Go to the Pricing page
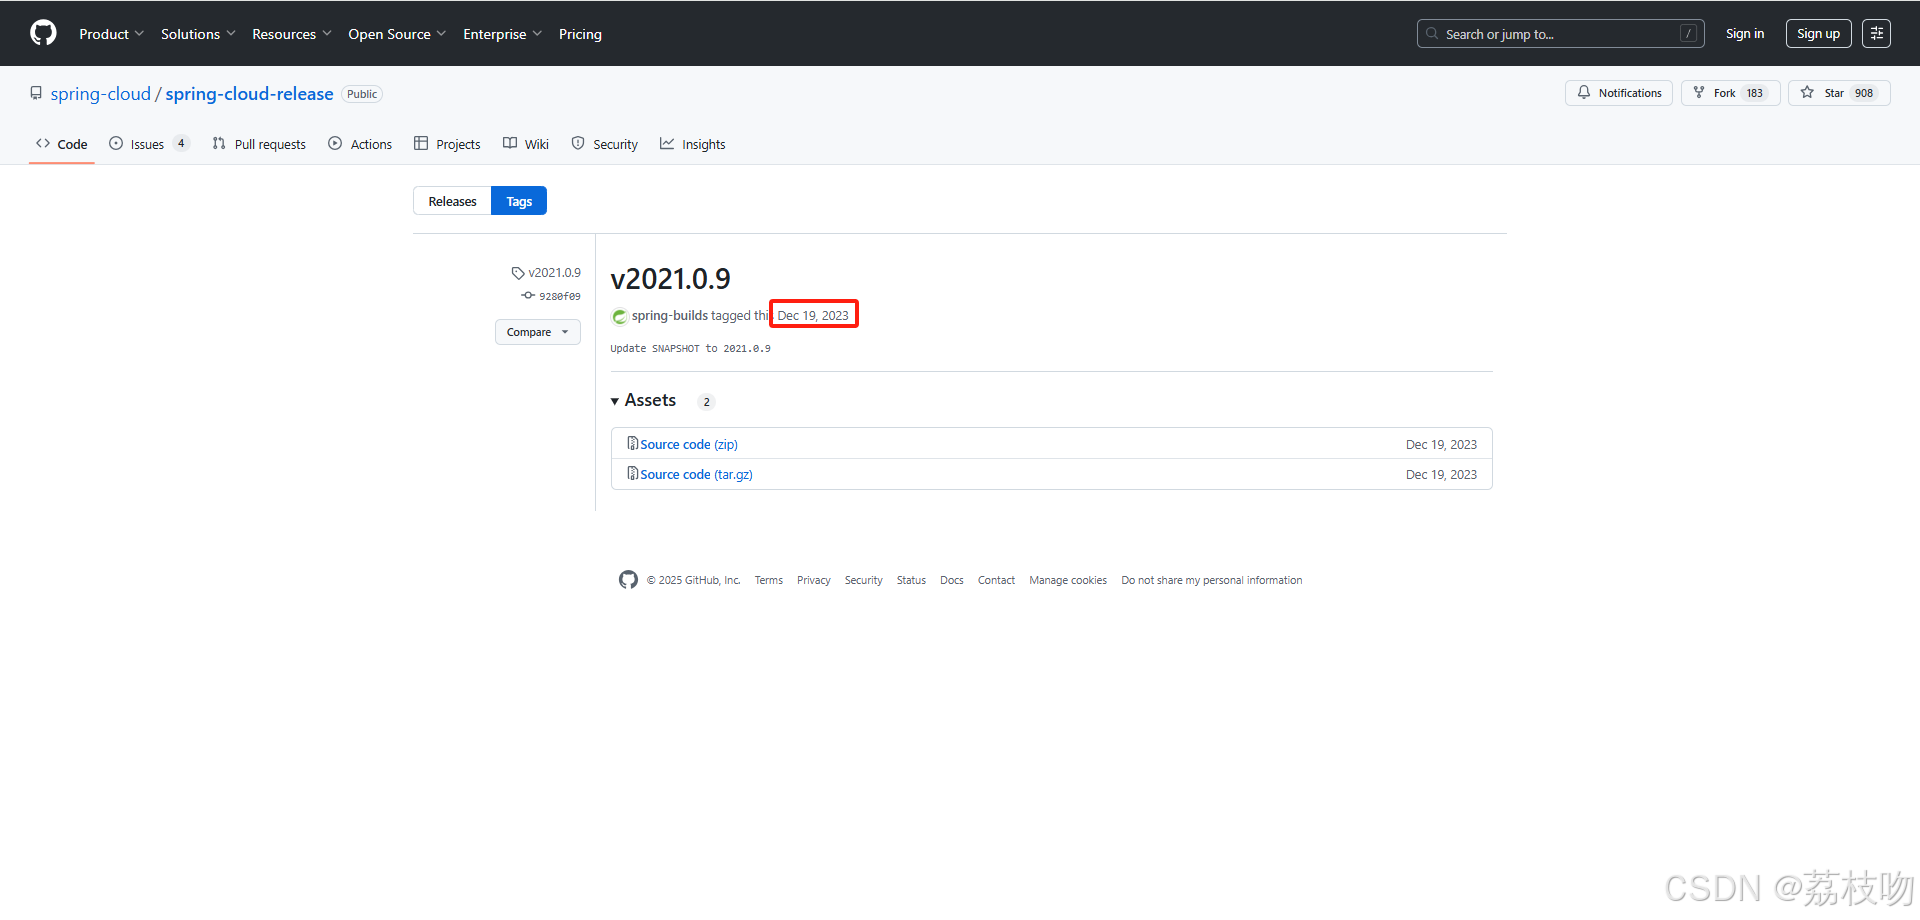 (580, 34)
